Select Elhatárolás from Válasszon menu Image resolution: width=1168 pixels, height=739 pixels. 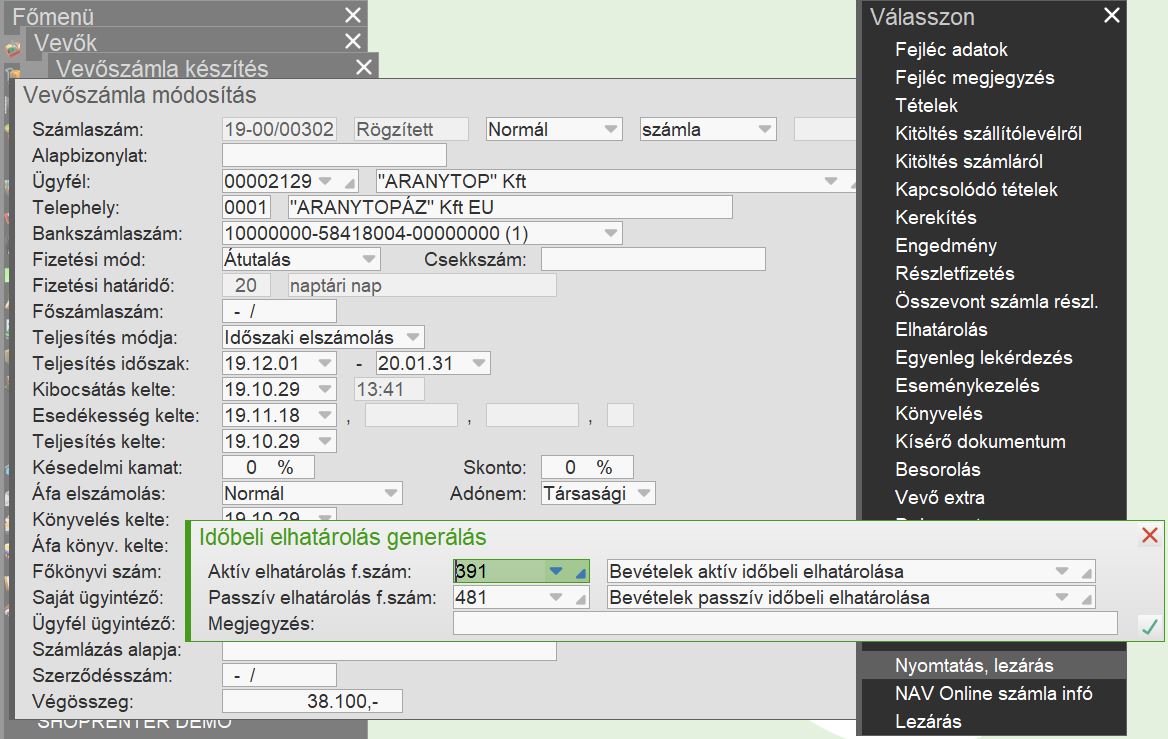(941, 329)
